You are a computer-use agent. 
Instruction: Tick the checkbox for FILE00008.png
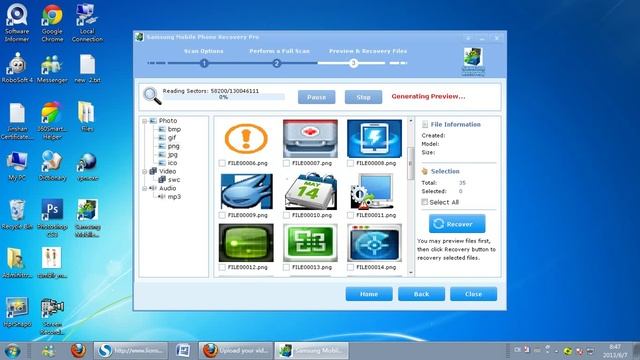click(350, 163)
